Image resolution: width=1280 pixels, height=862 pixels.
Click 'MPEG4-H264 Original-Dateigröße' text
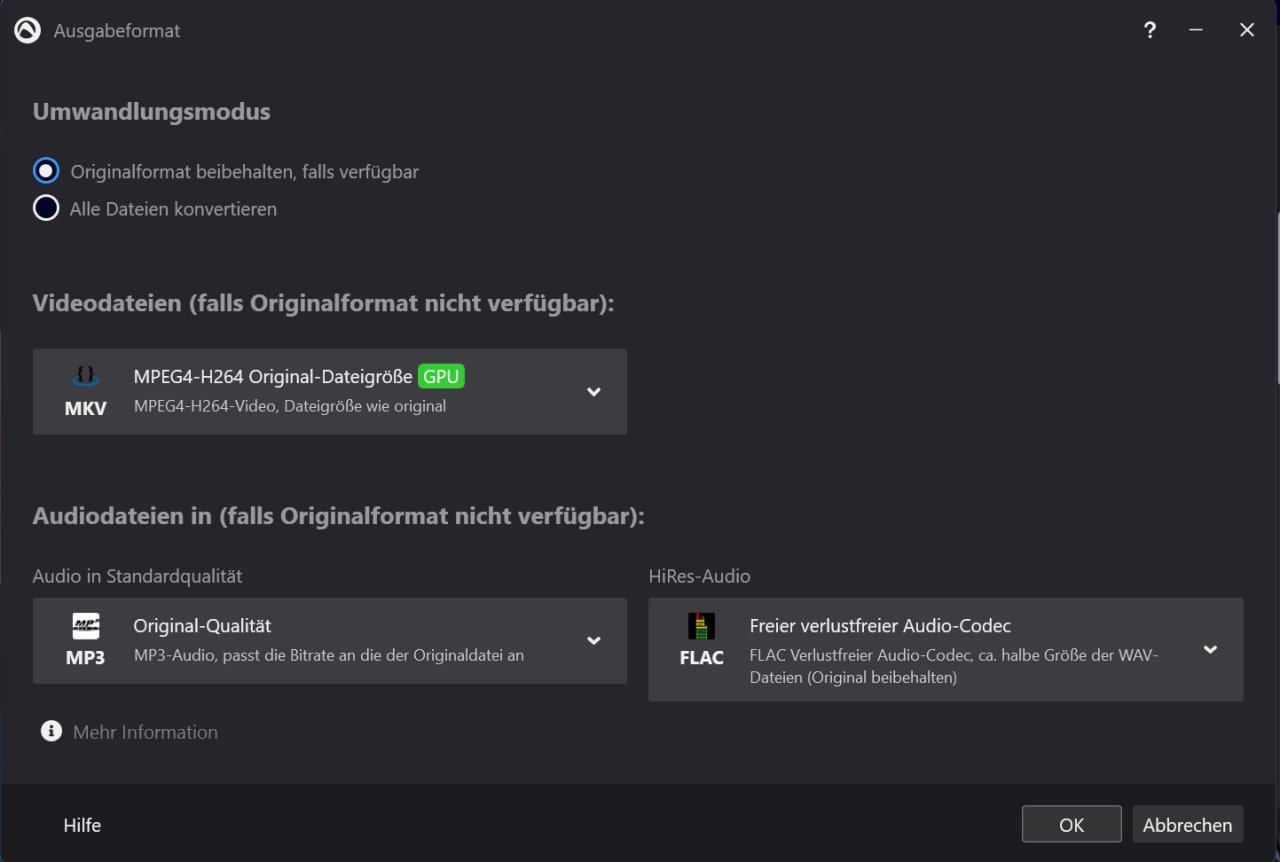[273, 377]
